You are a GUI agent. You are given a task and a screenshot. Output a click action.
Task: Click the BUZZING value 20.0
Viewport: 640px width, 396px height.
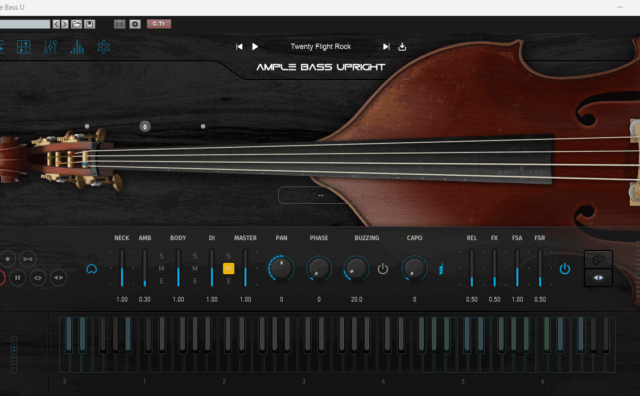[356, 299]
